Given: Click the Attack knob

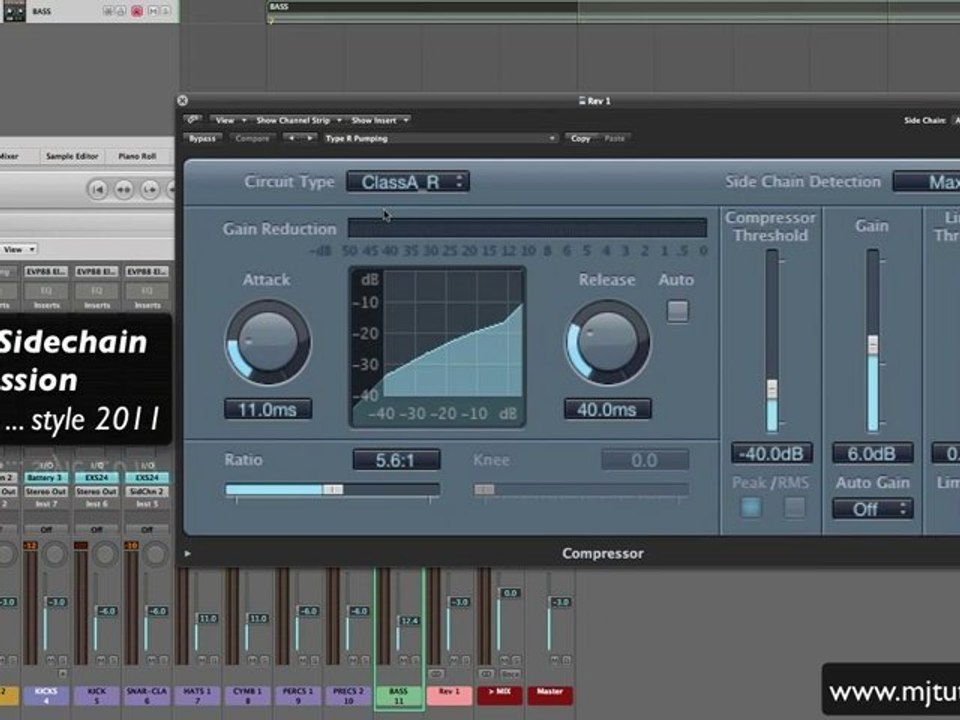Looking at the screenshot, I should click(268, 342).
